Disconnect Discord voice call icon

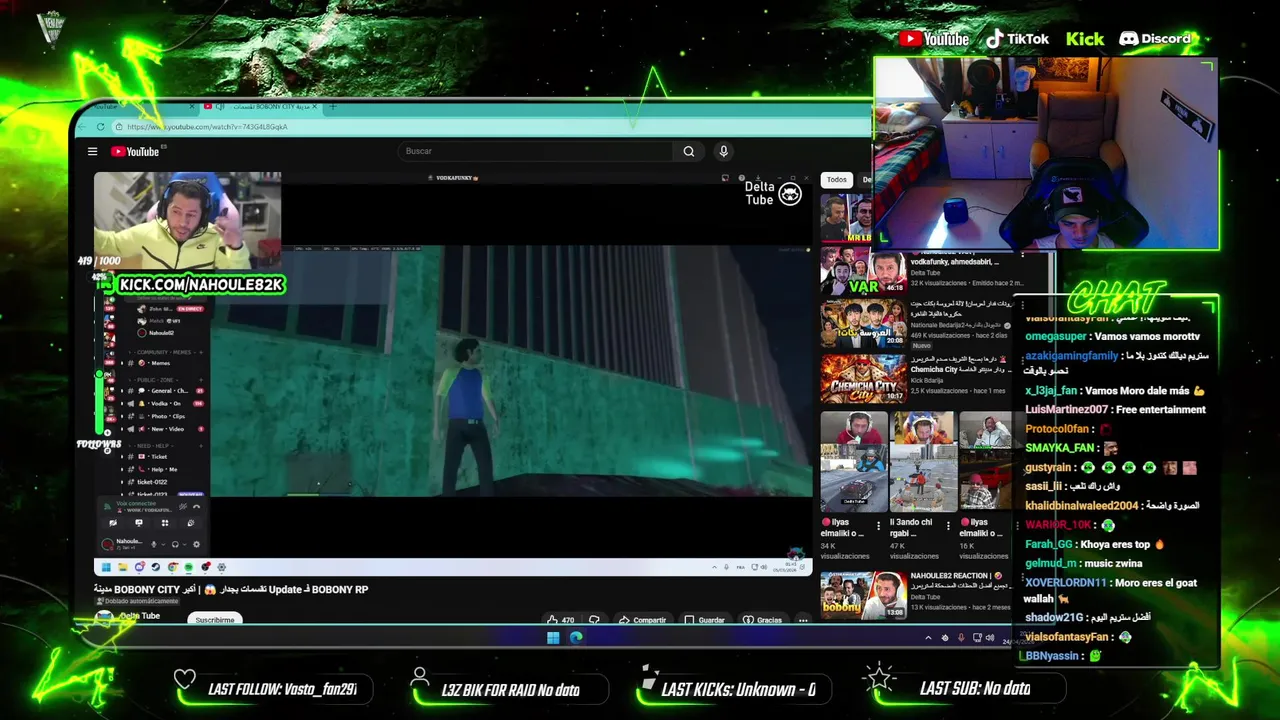[196, 507]
